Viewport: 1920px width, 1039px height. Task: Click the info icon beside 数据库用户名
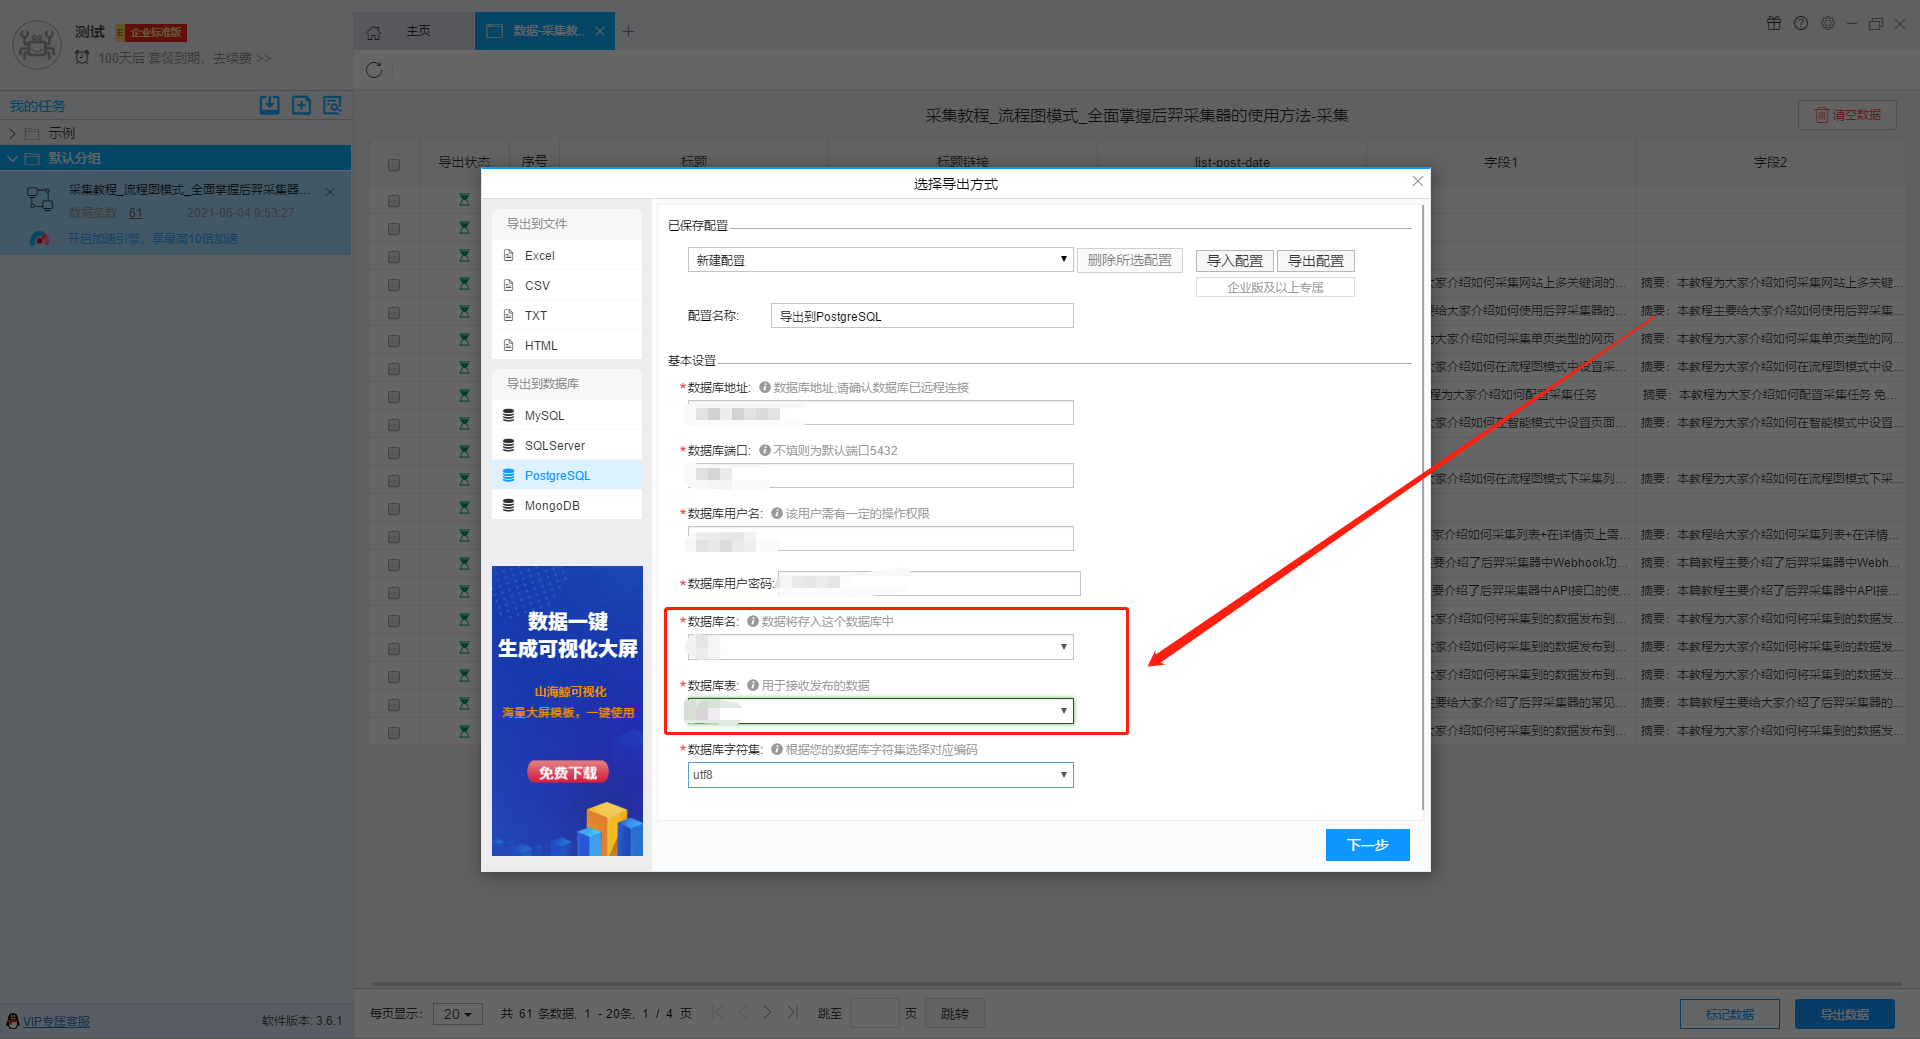pyautogui.click(x=777, y=514)
